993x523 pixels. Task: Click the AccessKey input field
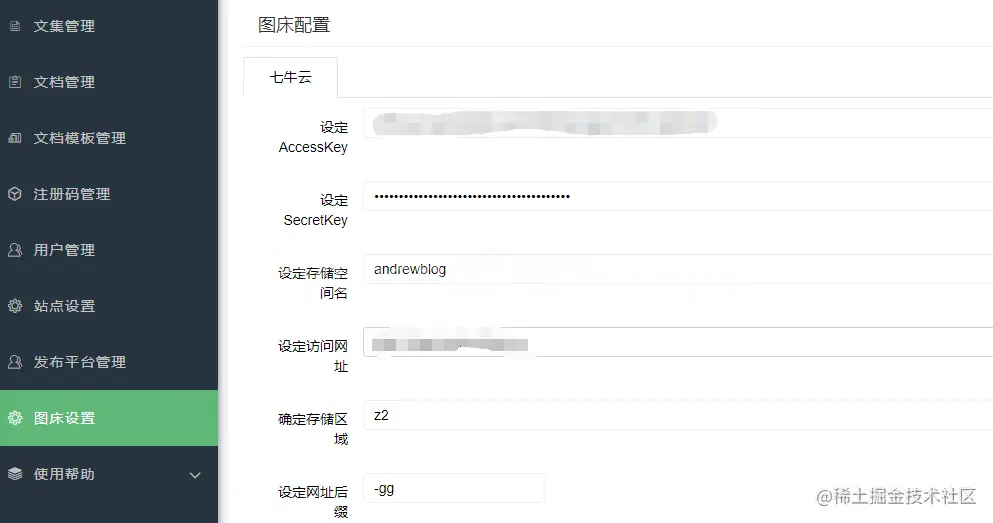678,123
